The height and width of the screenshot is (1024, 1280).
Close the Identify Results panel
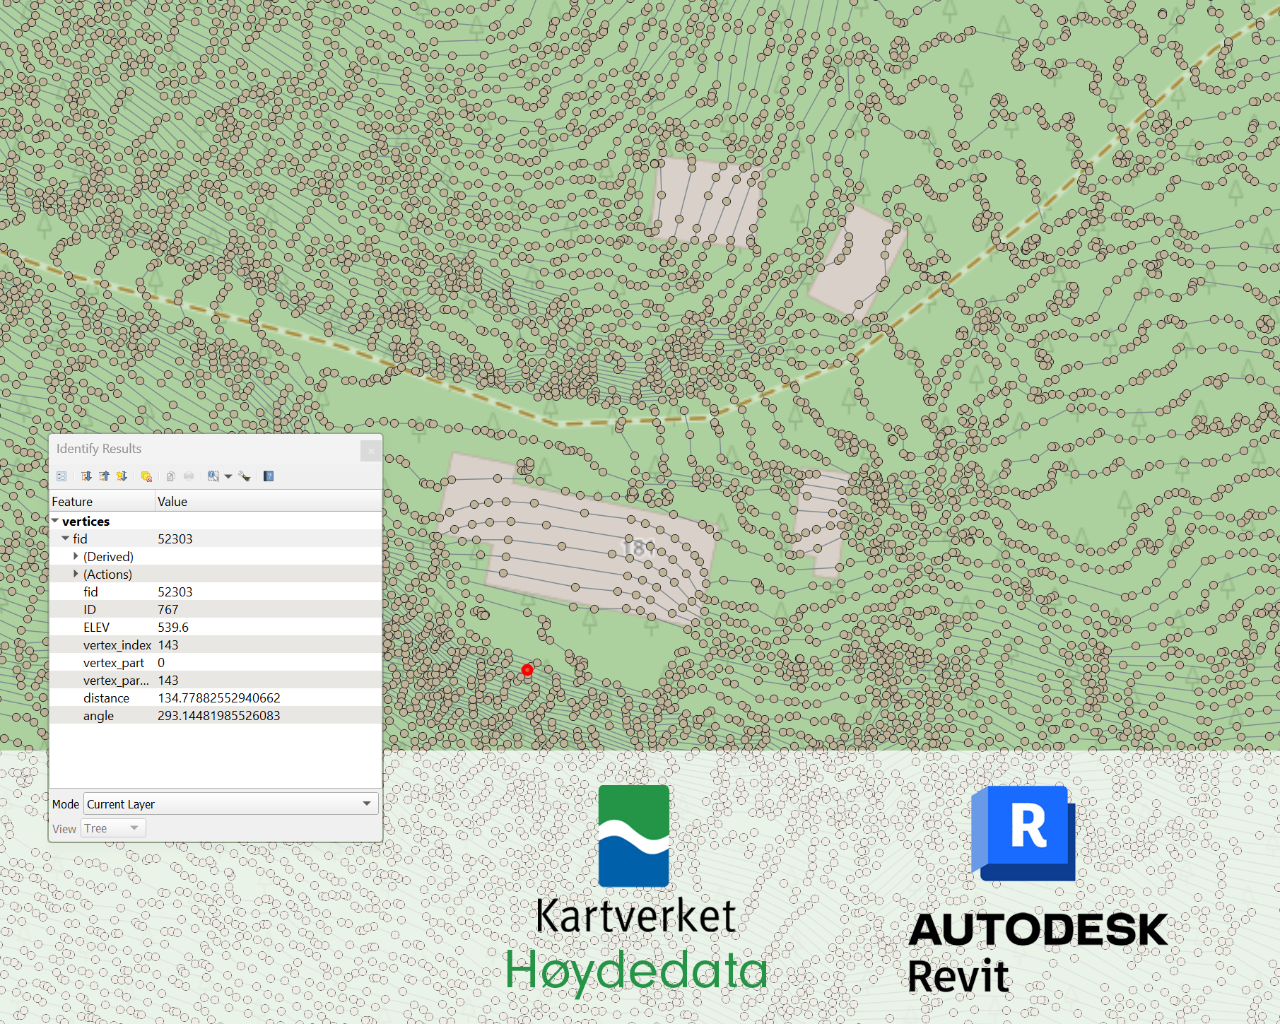click(371, 451)
